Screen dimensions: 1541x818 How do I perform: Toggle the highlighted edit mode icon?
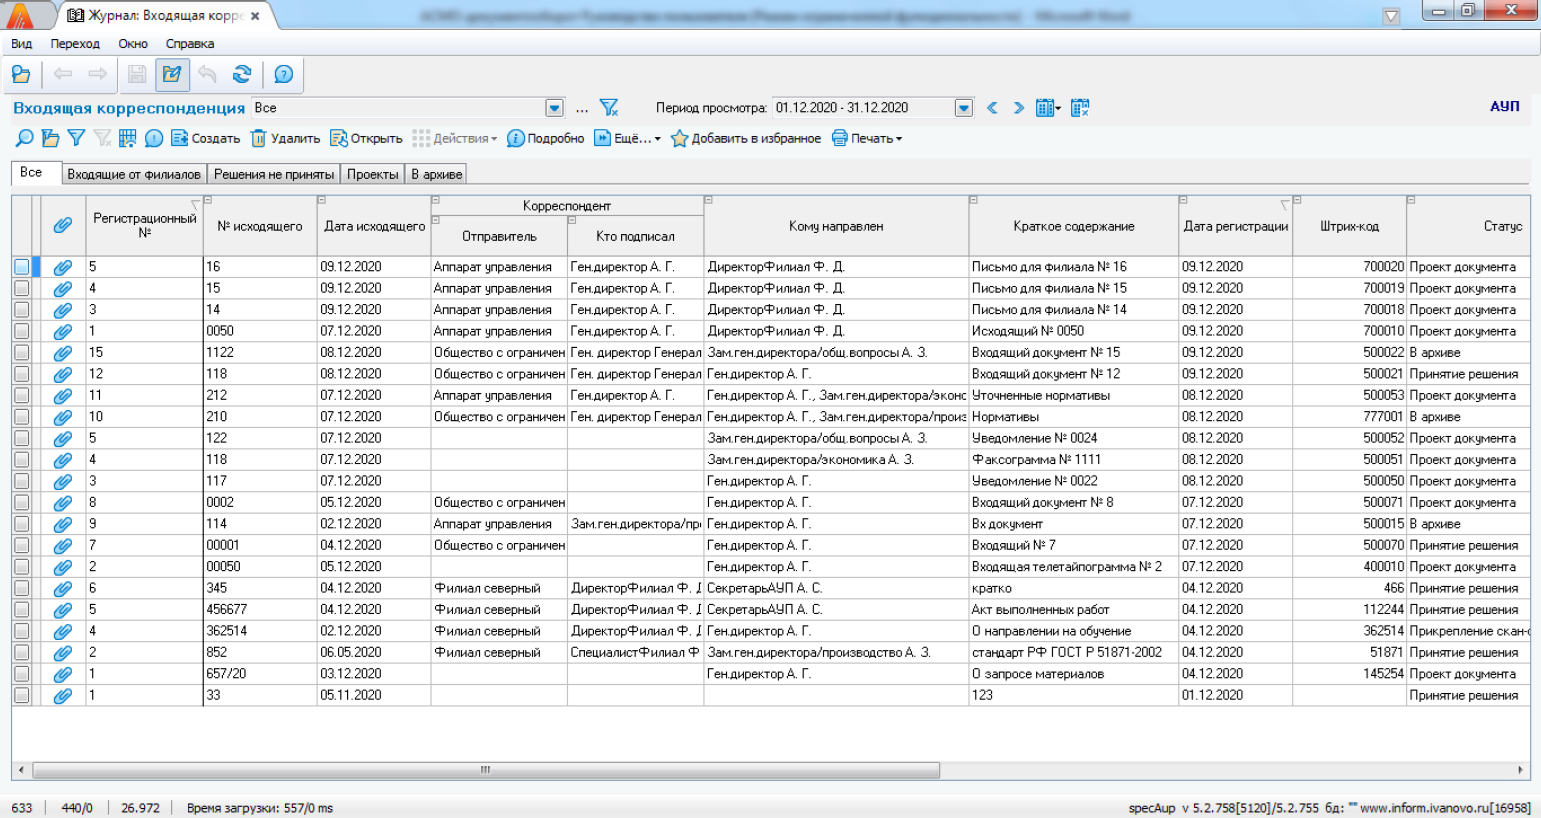click(172, 74)
